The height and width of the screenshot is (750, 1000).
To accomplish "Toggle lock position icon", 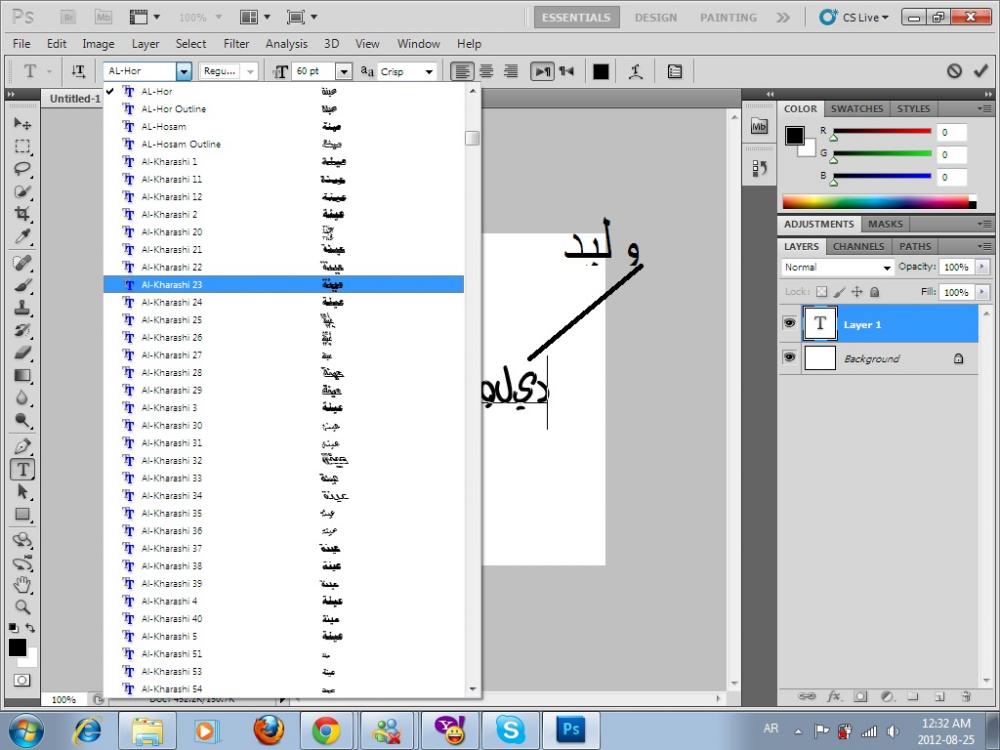I will point(857,292).
